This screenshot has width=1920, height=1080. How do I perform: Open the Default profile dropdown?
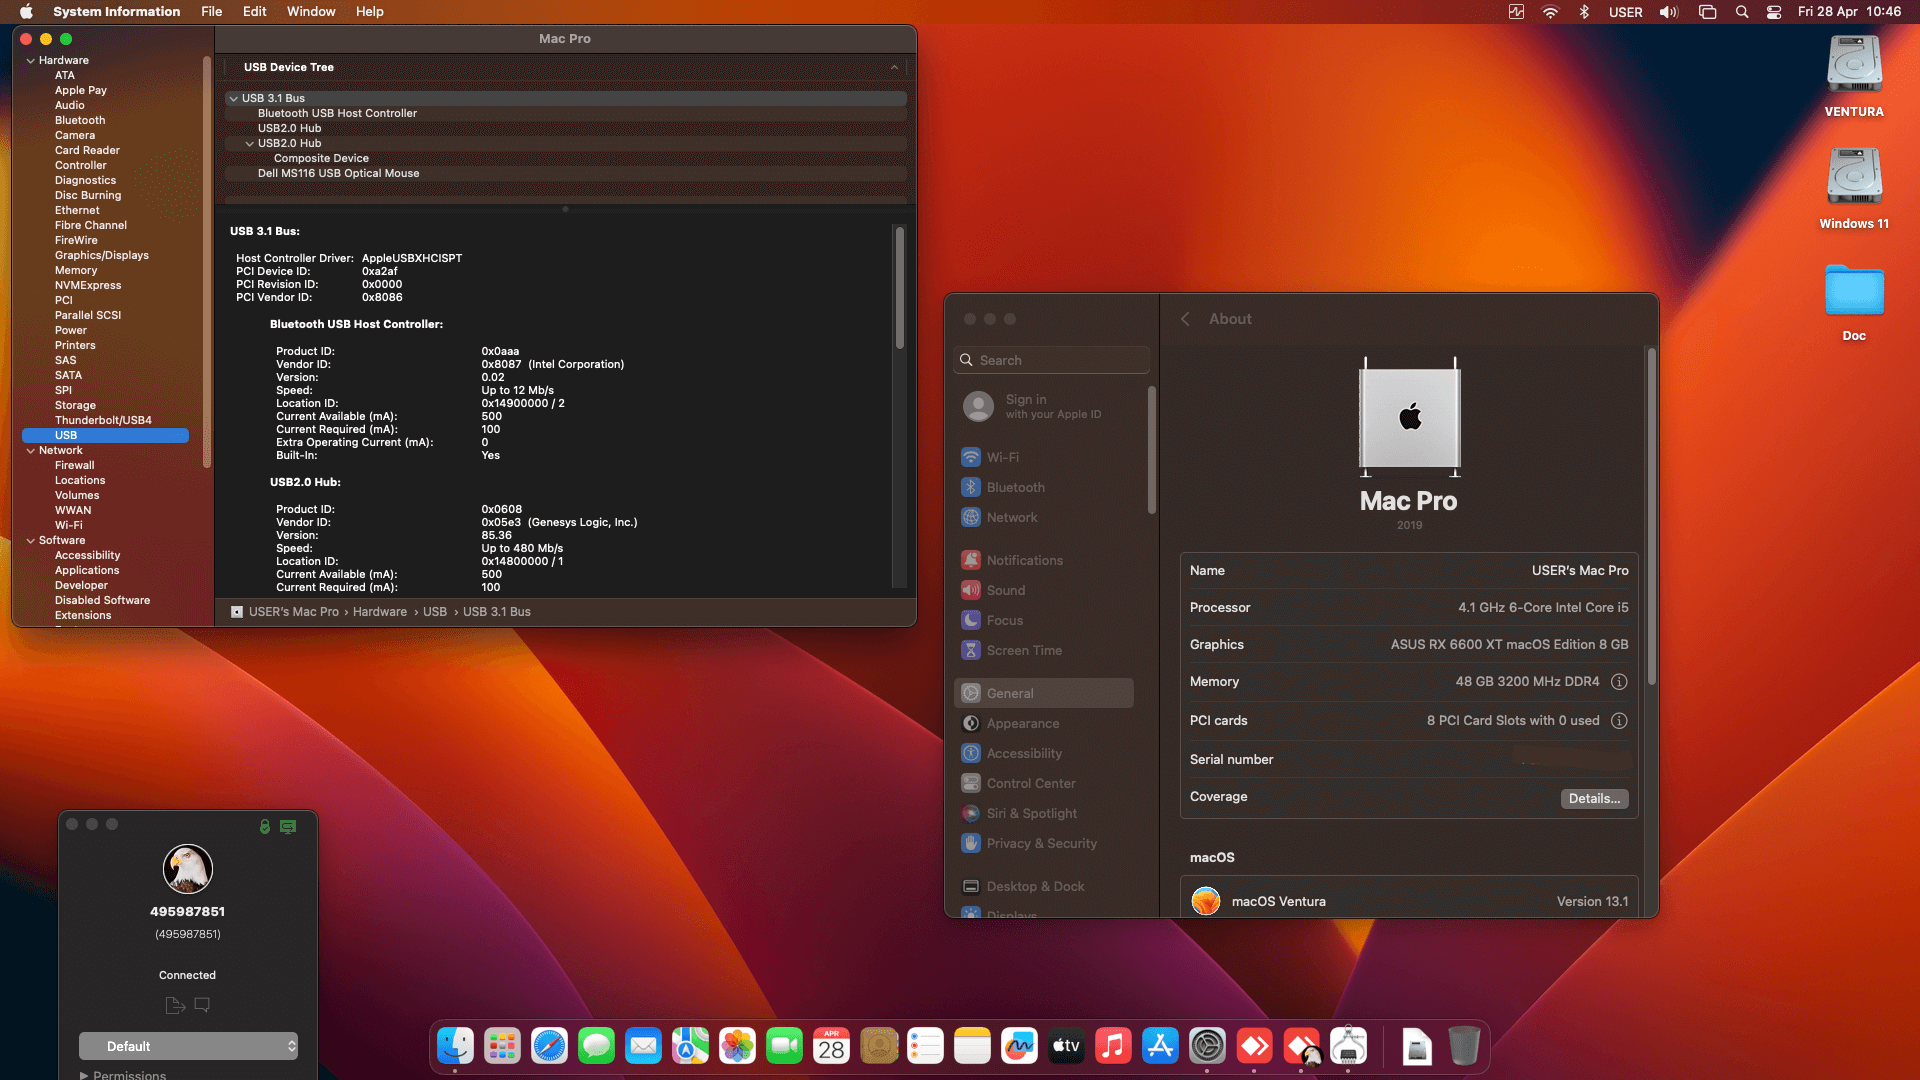(188, 1046)
